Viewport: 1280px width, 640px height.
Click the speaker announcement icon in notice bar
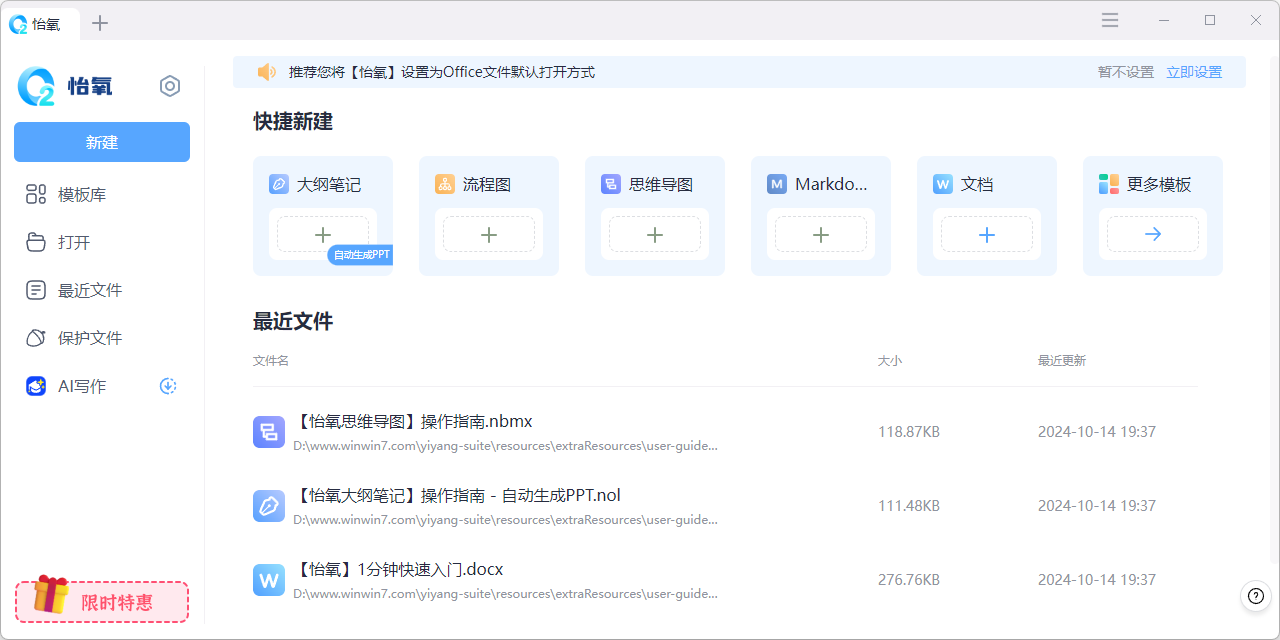pos(267,72)
